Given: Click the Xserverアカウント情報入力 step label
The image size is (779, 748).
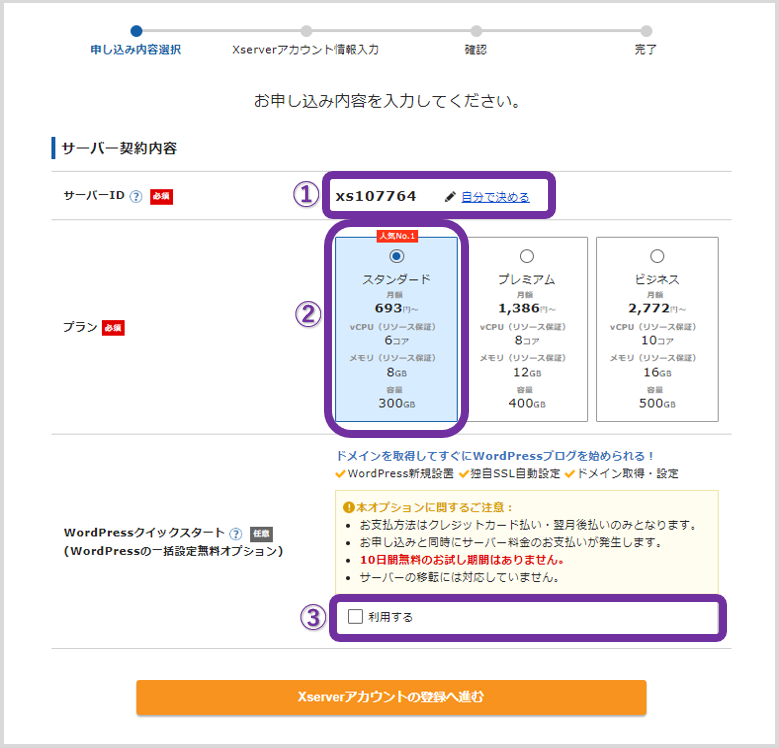Looking at the screenshot, I should 306,50.
